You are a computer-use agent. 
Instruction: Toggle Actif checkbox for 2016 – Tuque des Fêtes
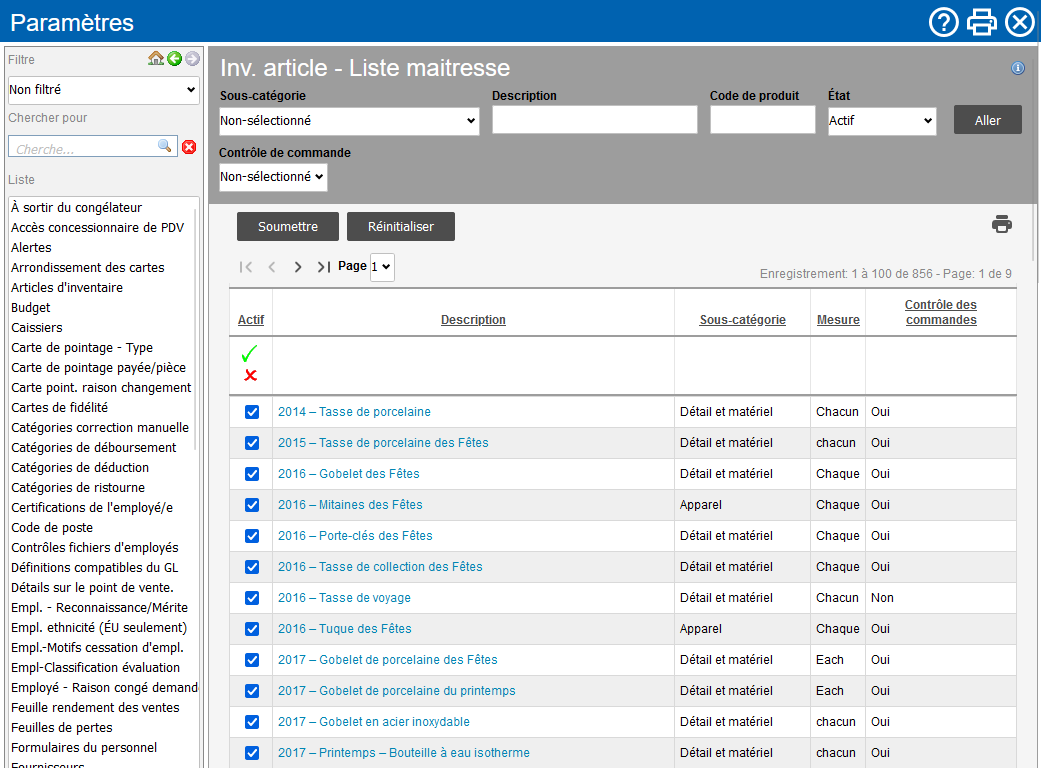252,629
